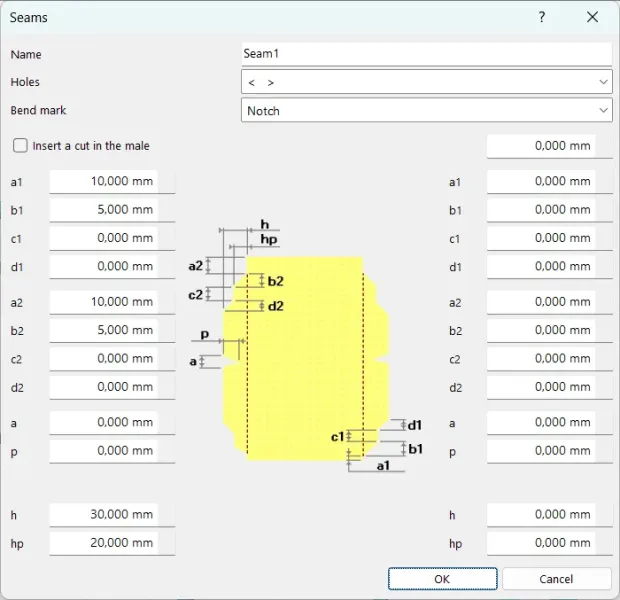
Task: Select the left b2 field with 5,000 mm
Action: (x=112, y=330)
